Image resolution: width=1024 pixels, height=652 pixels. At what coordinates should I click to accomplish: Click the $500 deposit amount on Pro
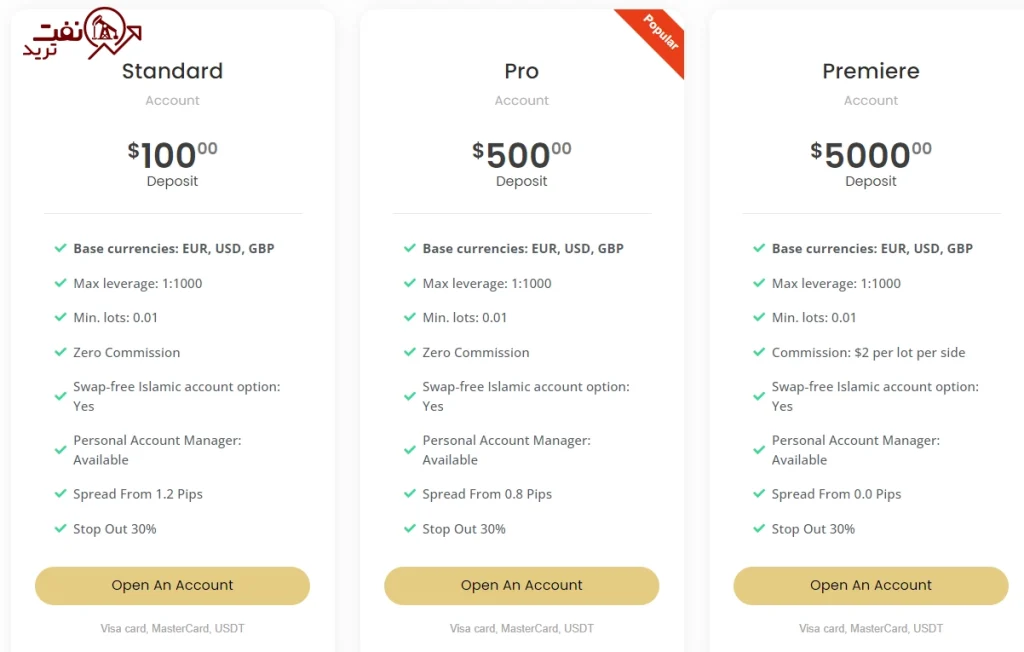coord(522,155)
